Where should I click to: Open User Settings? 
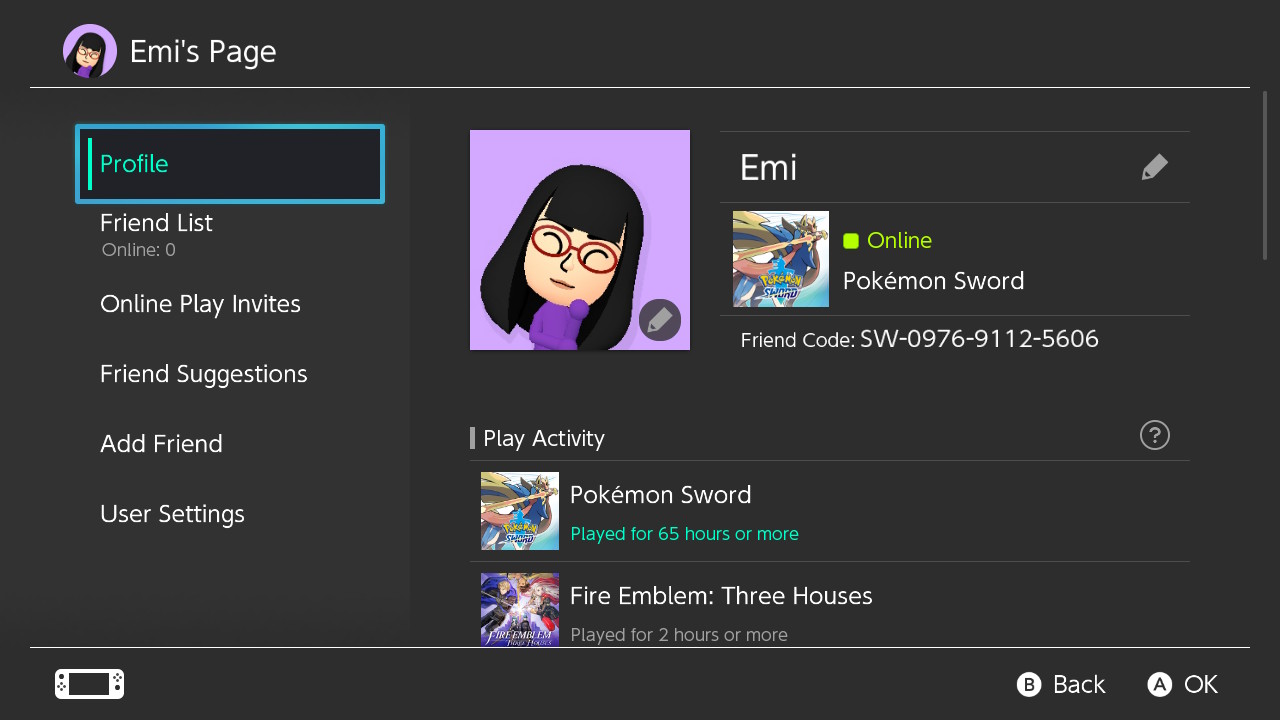pos(172,514)
